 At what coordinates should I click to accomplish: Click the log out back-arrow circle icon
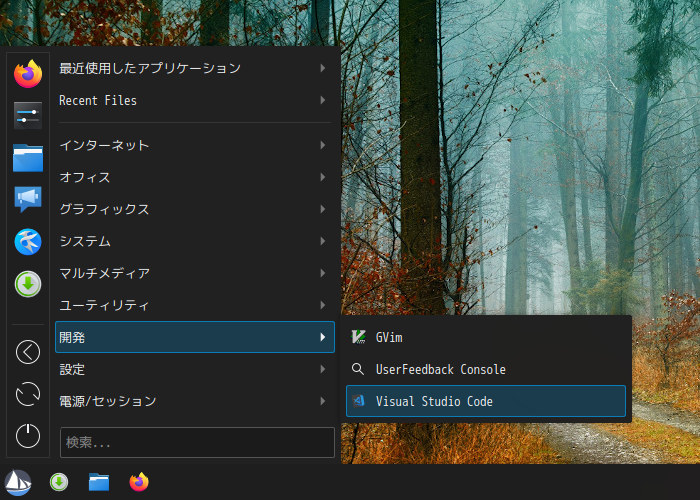[28, 352]
